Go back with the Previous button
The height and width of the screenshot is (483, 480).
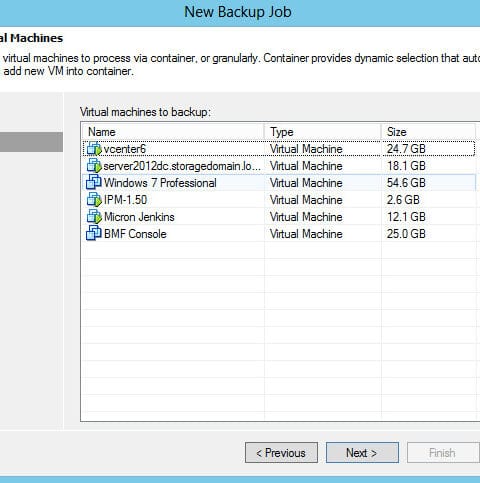pyautogui.click(x=281, y=453)
